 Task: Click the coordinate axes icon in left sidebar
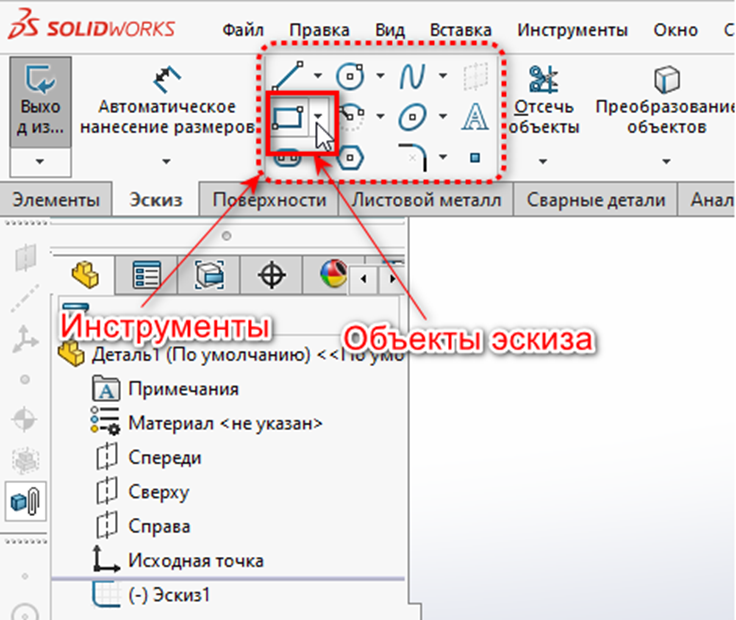(24, 339)
